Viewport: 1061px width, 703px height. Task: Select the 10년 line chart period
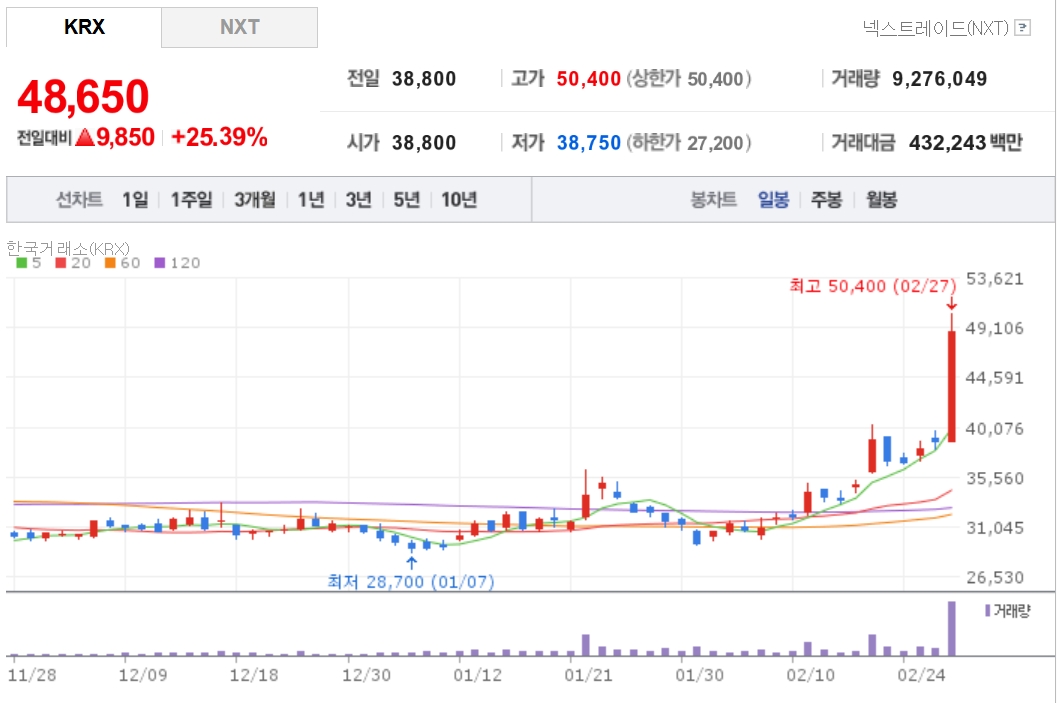[x=458, y=200]
